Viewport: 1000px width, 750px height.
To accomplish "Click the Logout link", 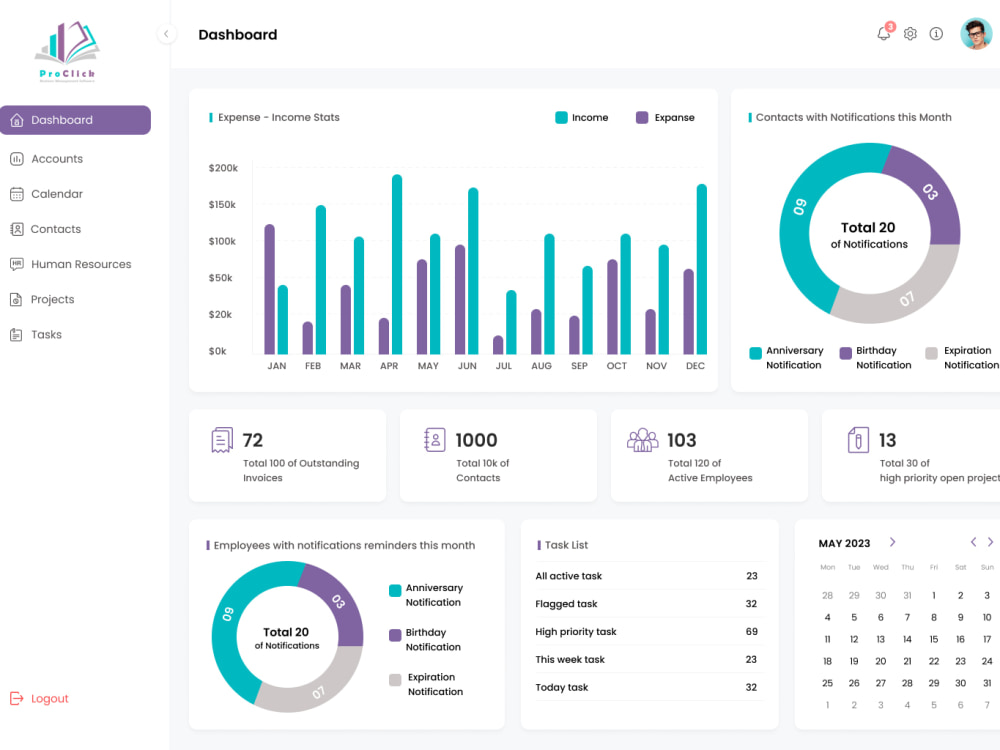I will tap(50, 698).
